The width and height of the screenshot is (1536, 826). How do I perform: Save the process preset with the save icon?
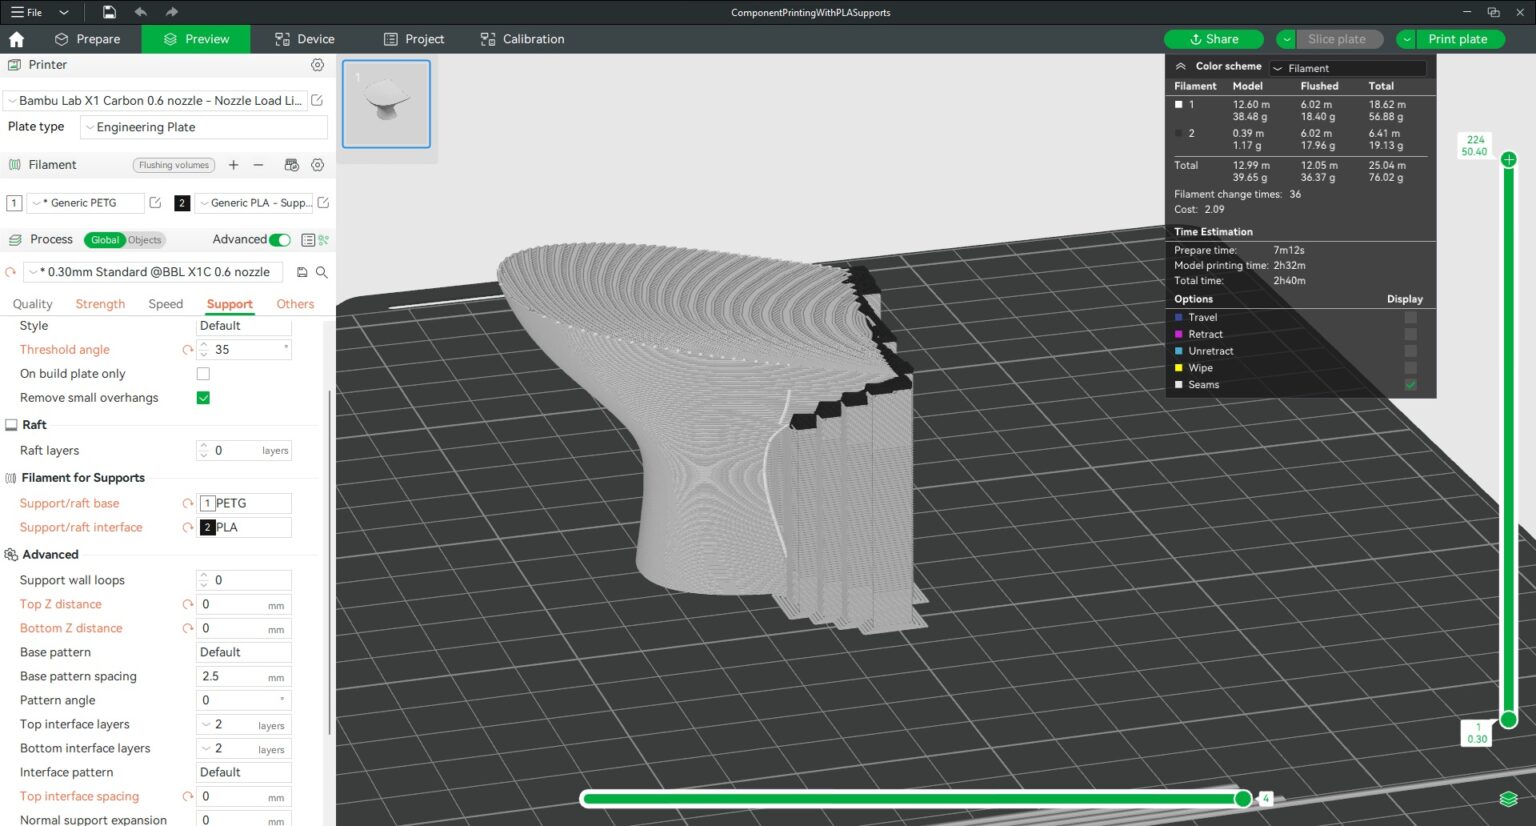300,271
